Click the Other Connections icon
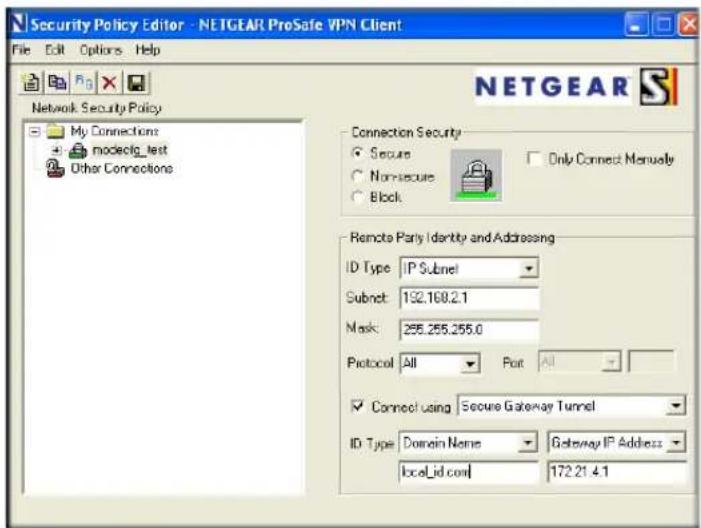The width and height of the screenshot is (701, 528). point(55,169)
